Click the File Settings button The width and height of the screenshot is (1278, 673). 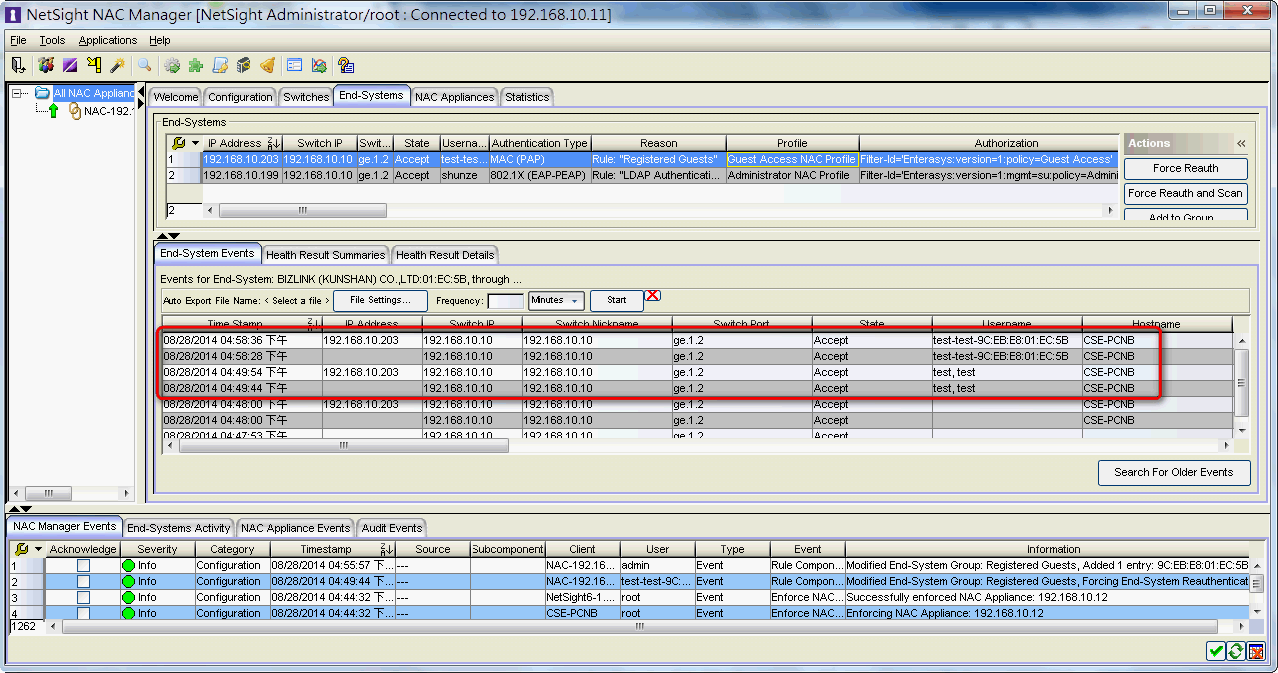pyautogui.click(x=380, y=300)
